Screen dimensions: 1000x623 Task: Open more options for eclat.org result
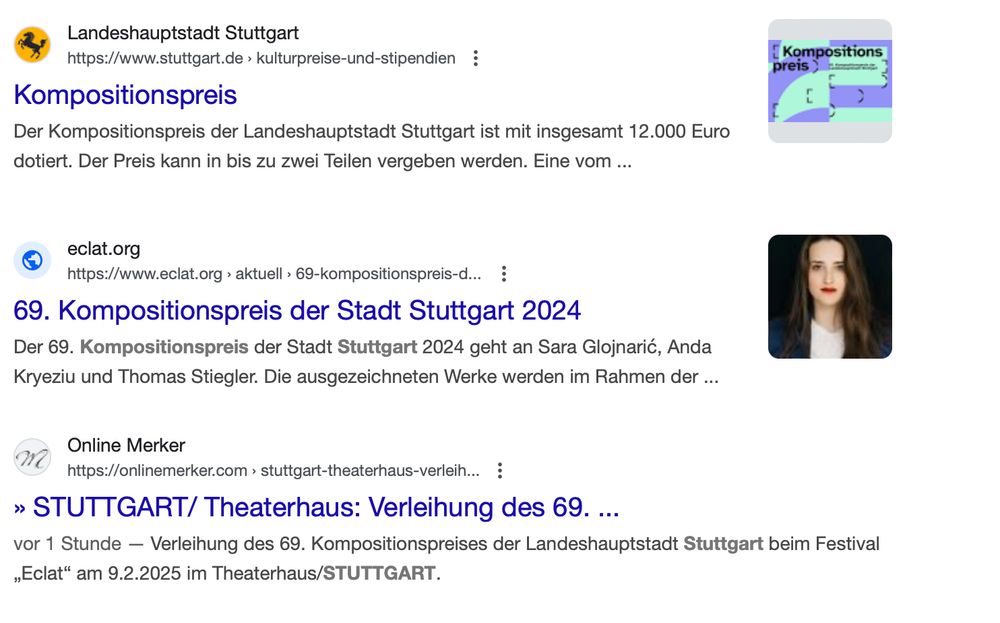(x=504, y=274)
